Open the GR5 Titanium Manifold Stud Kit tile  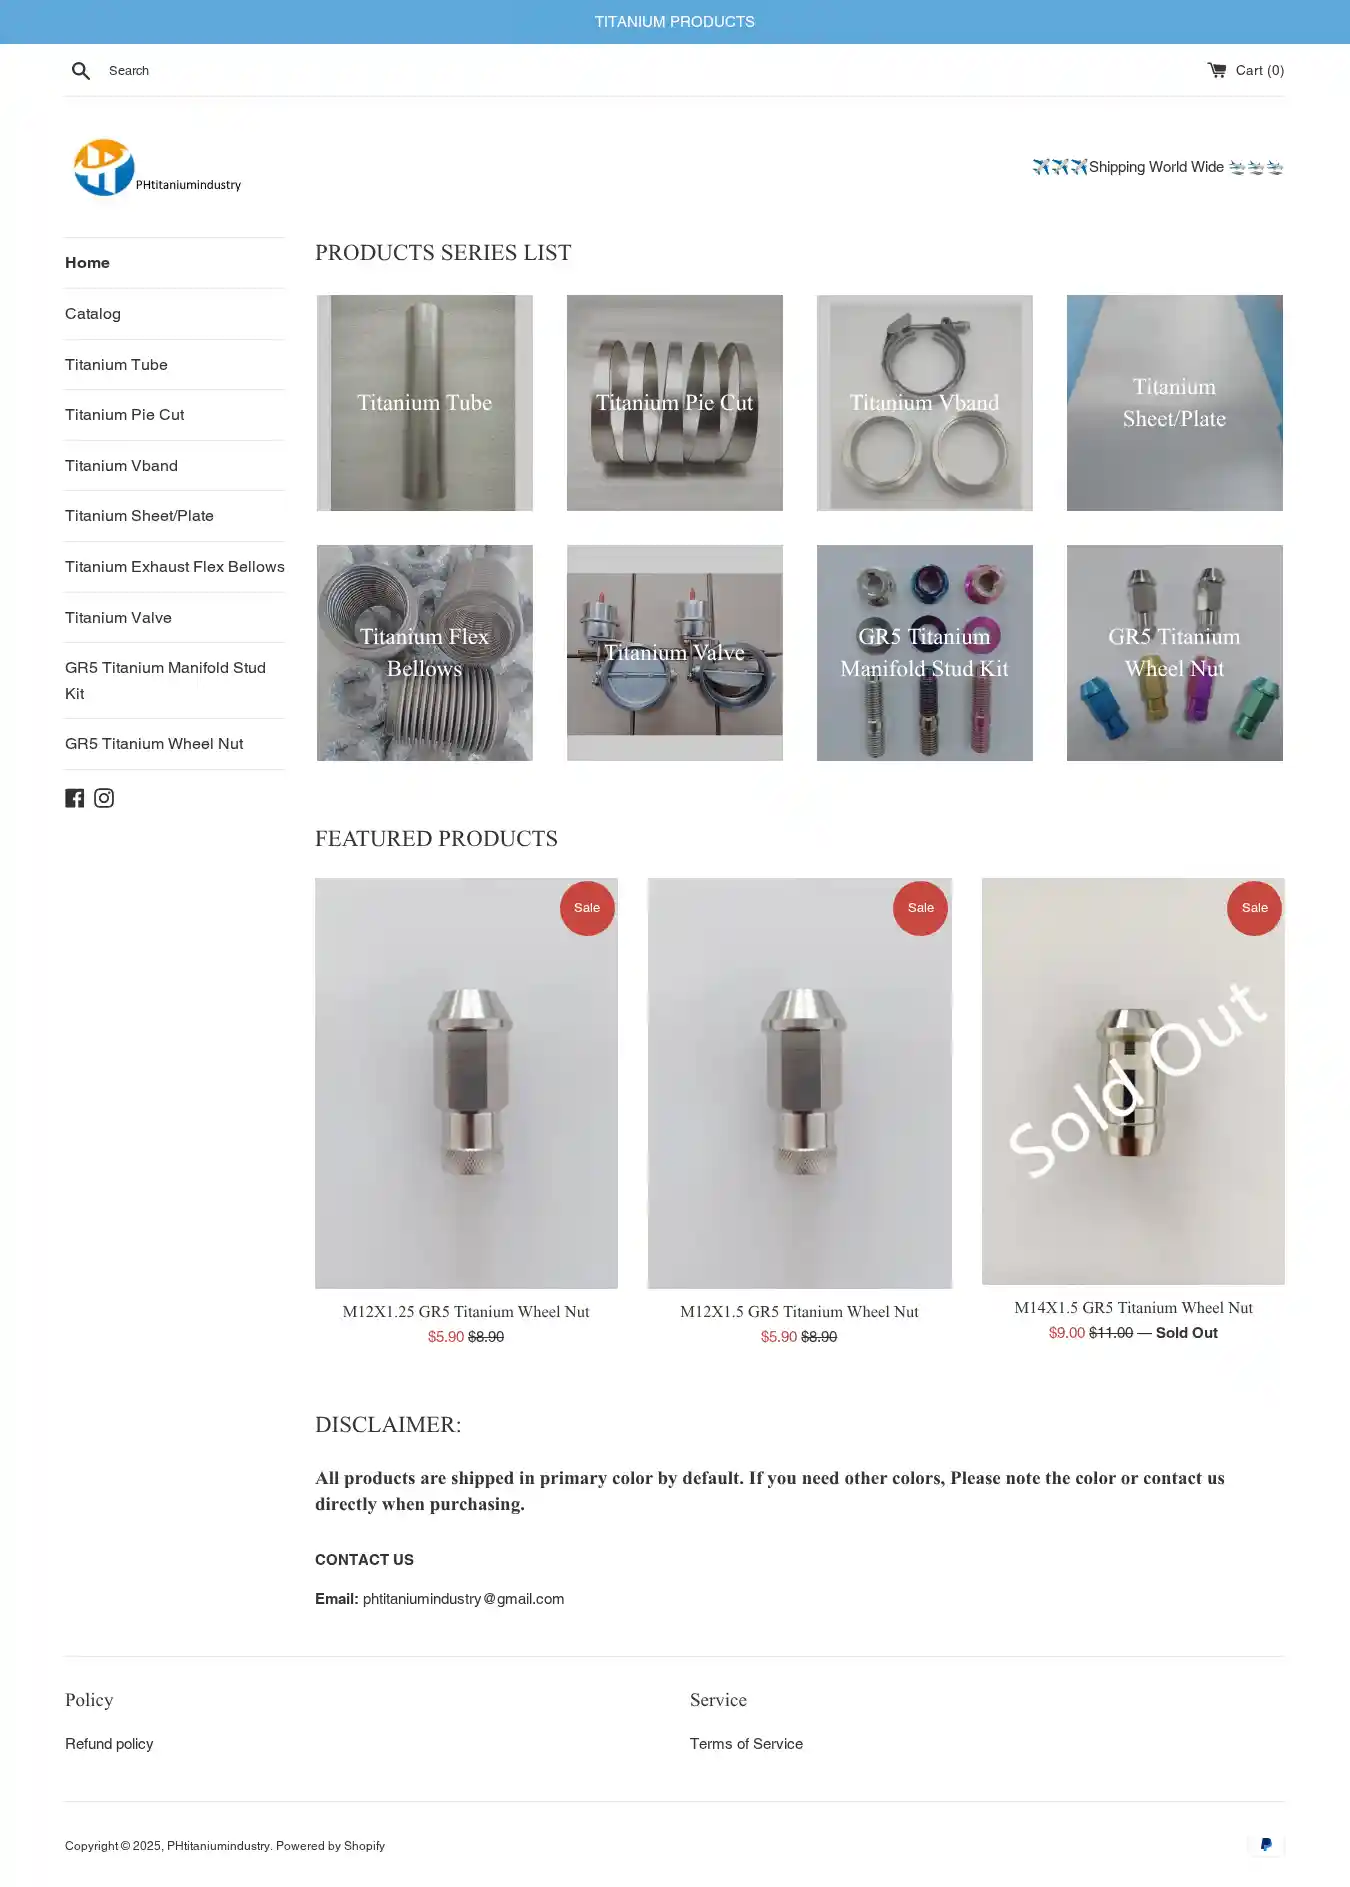click(925, 653)
